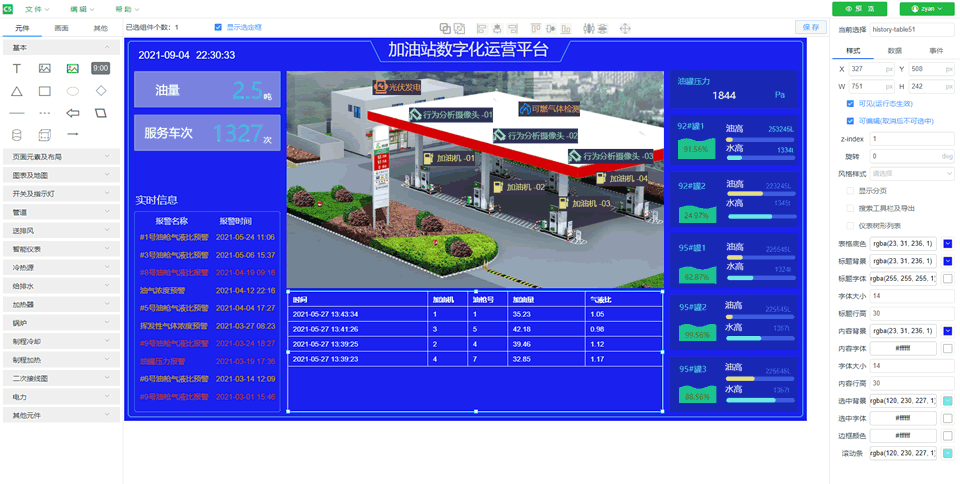
Task: Choose the diamond shape element
Action: (x=101, y=91)
